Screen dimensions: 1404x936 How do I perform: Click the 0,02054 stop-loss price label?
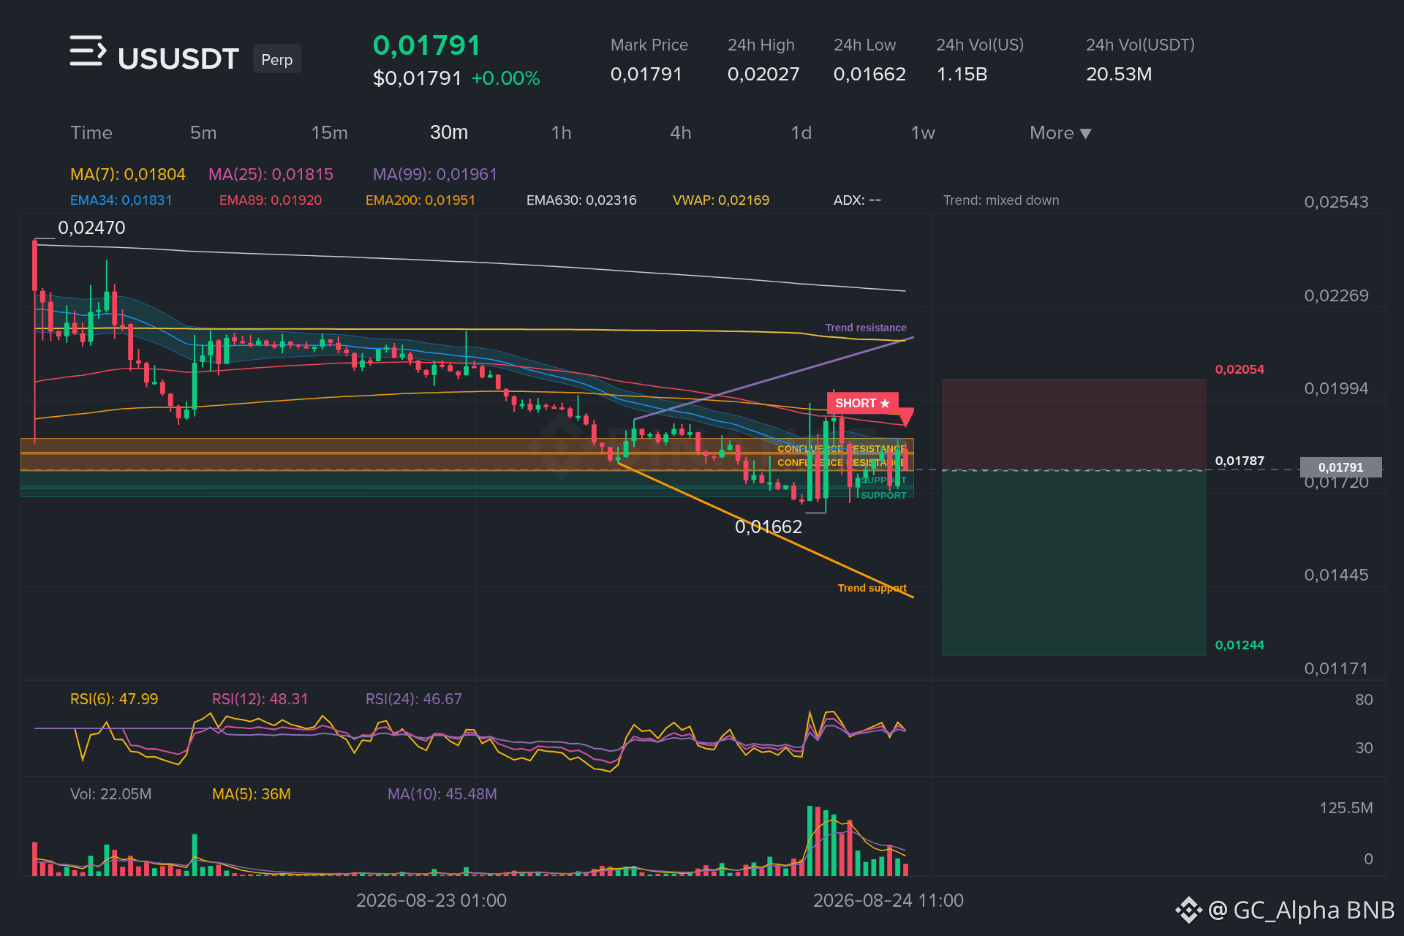pyautogui.click(x=1239, y=370)
